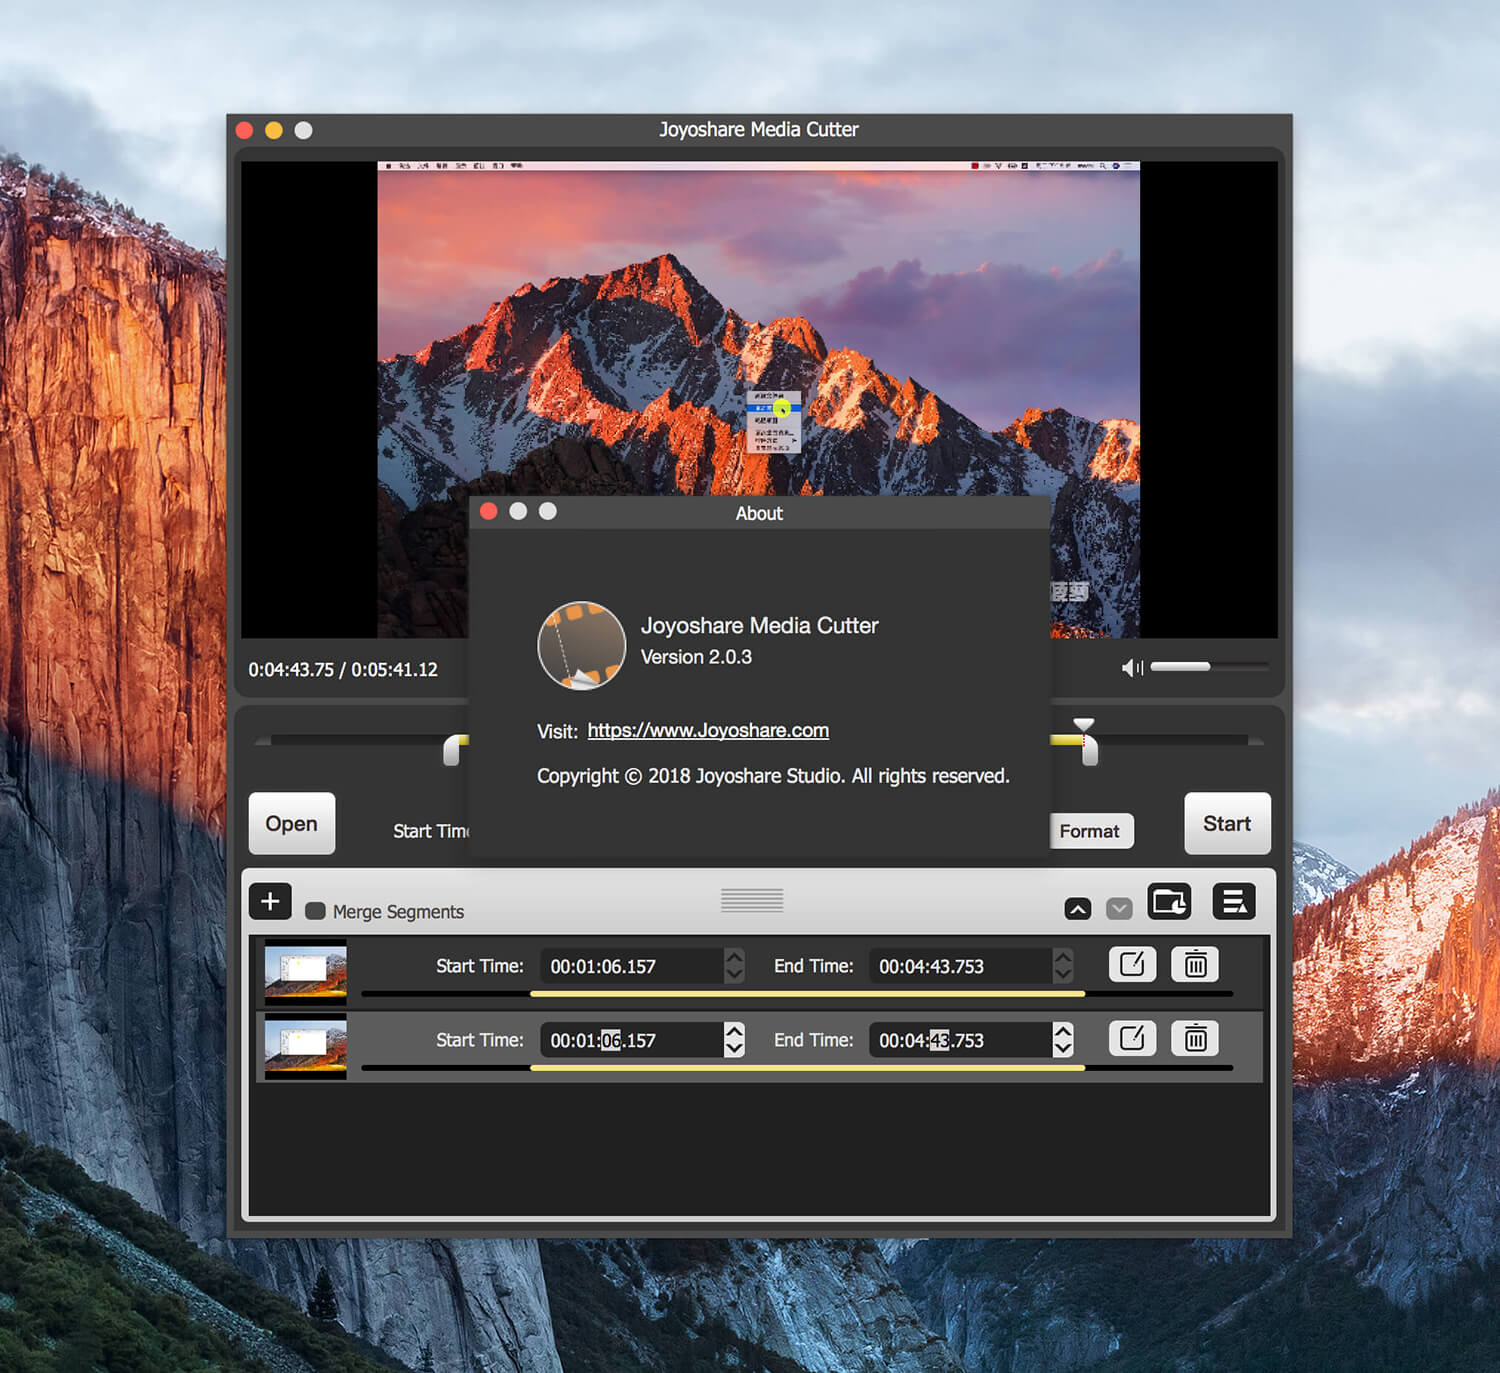
Task: Adjust the volume slider
Action: coord(1209,666)
